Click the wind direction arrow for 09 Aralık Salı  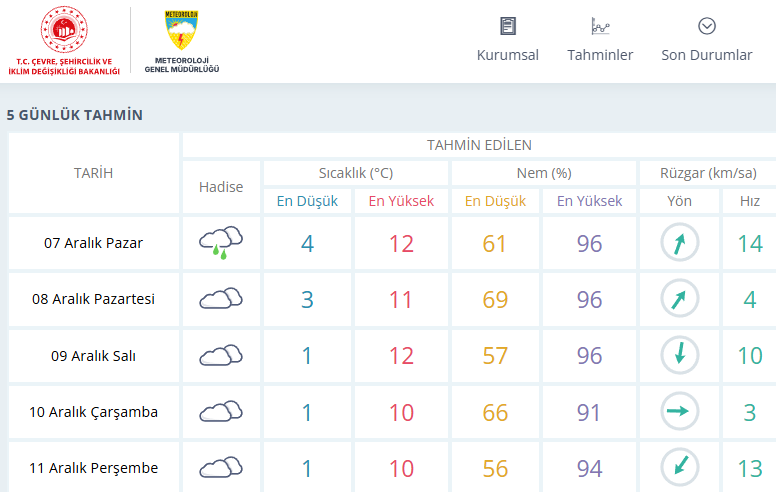[680, 355]
